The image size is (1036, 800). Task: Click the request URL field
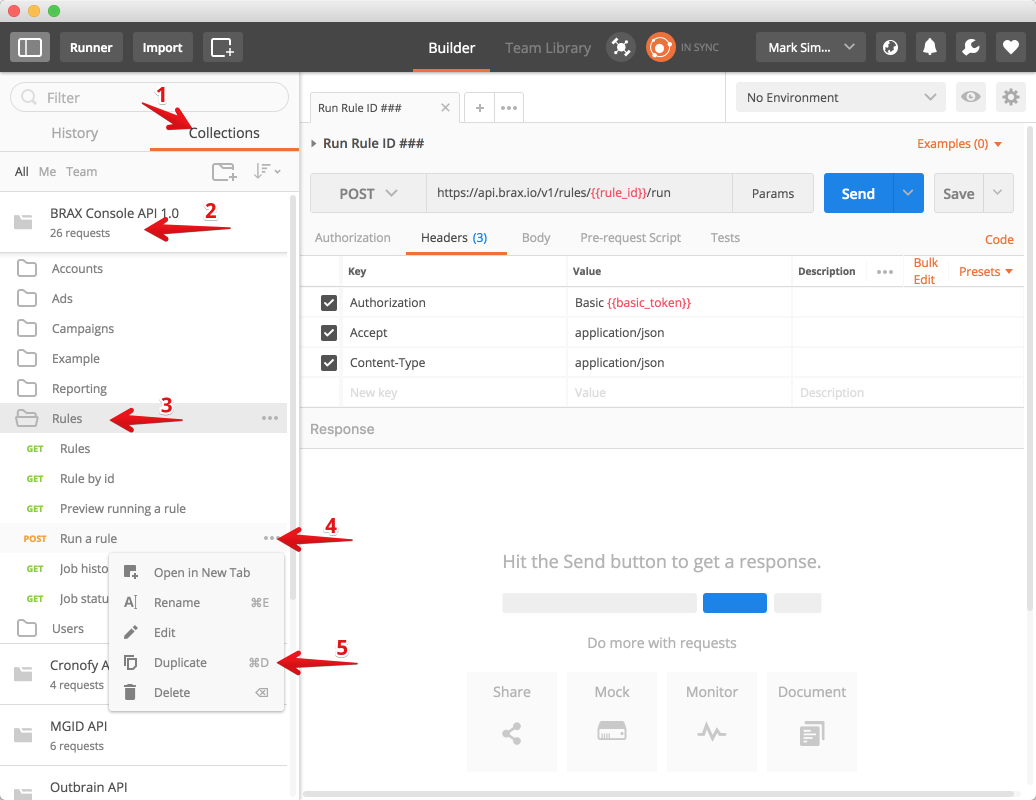579,194
